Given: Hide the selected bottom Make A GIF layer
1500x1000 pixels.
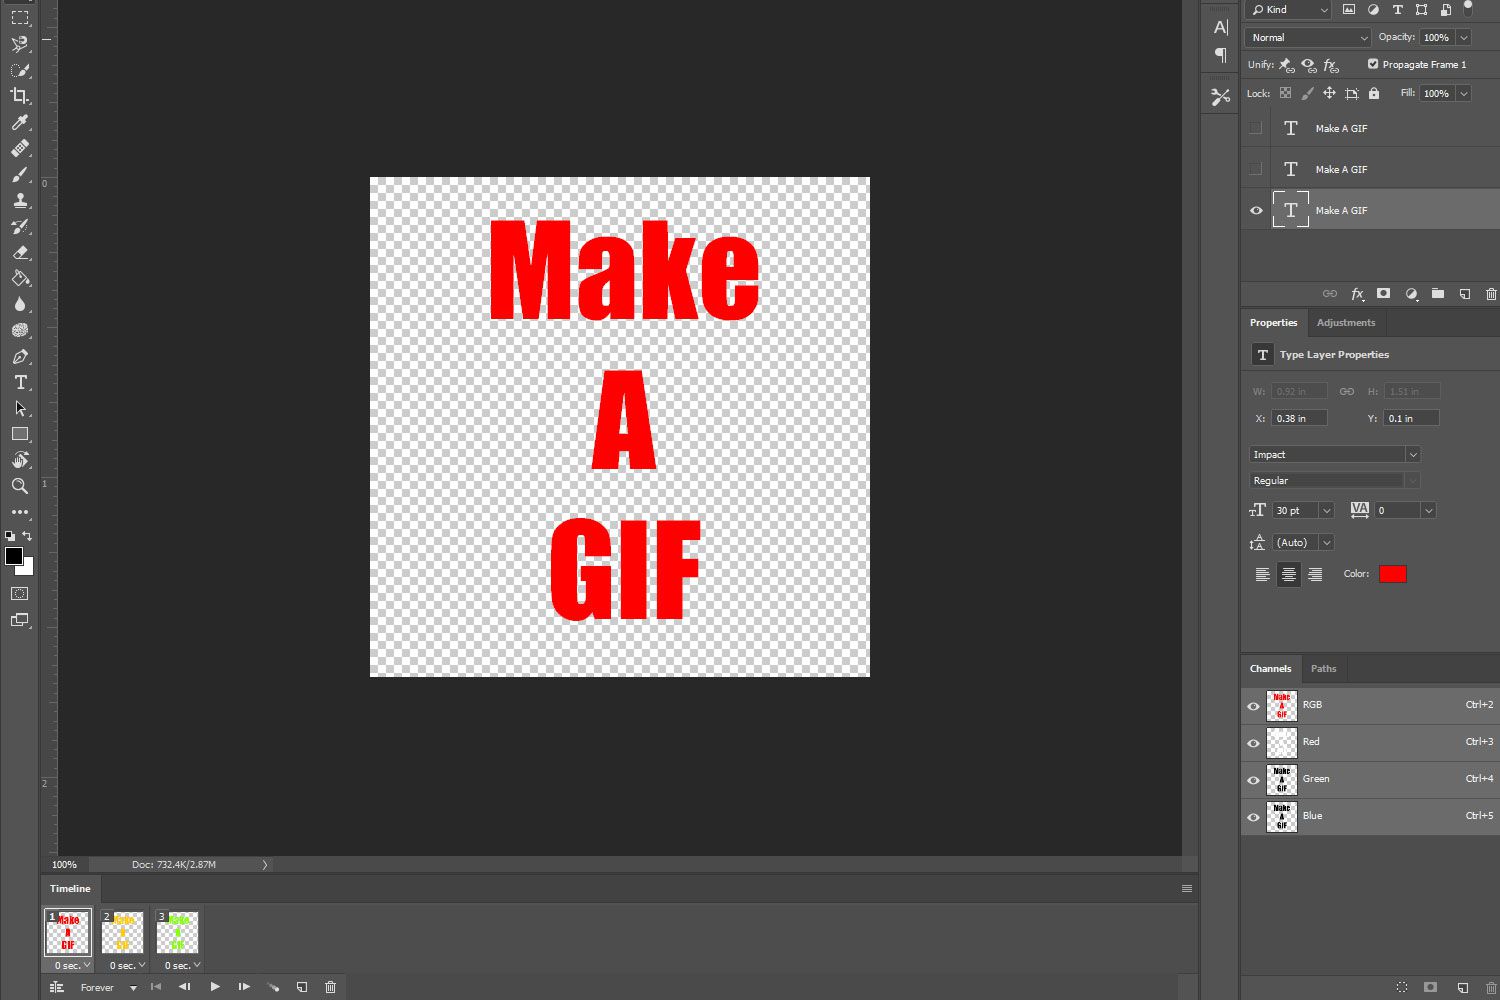Looking at the screenshot, I should pos(1256,210).
